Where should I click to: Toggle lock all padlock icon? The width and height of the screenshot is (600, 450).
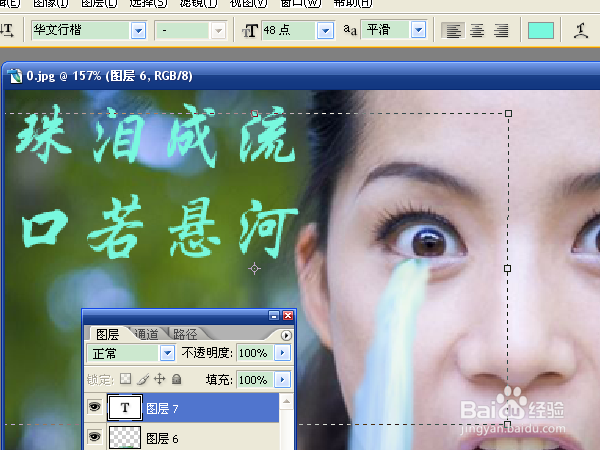[176, 379]
